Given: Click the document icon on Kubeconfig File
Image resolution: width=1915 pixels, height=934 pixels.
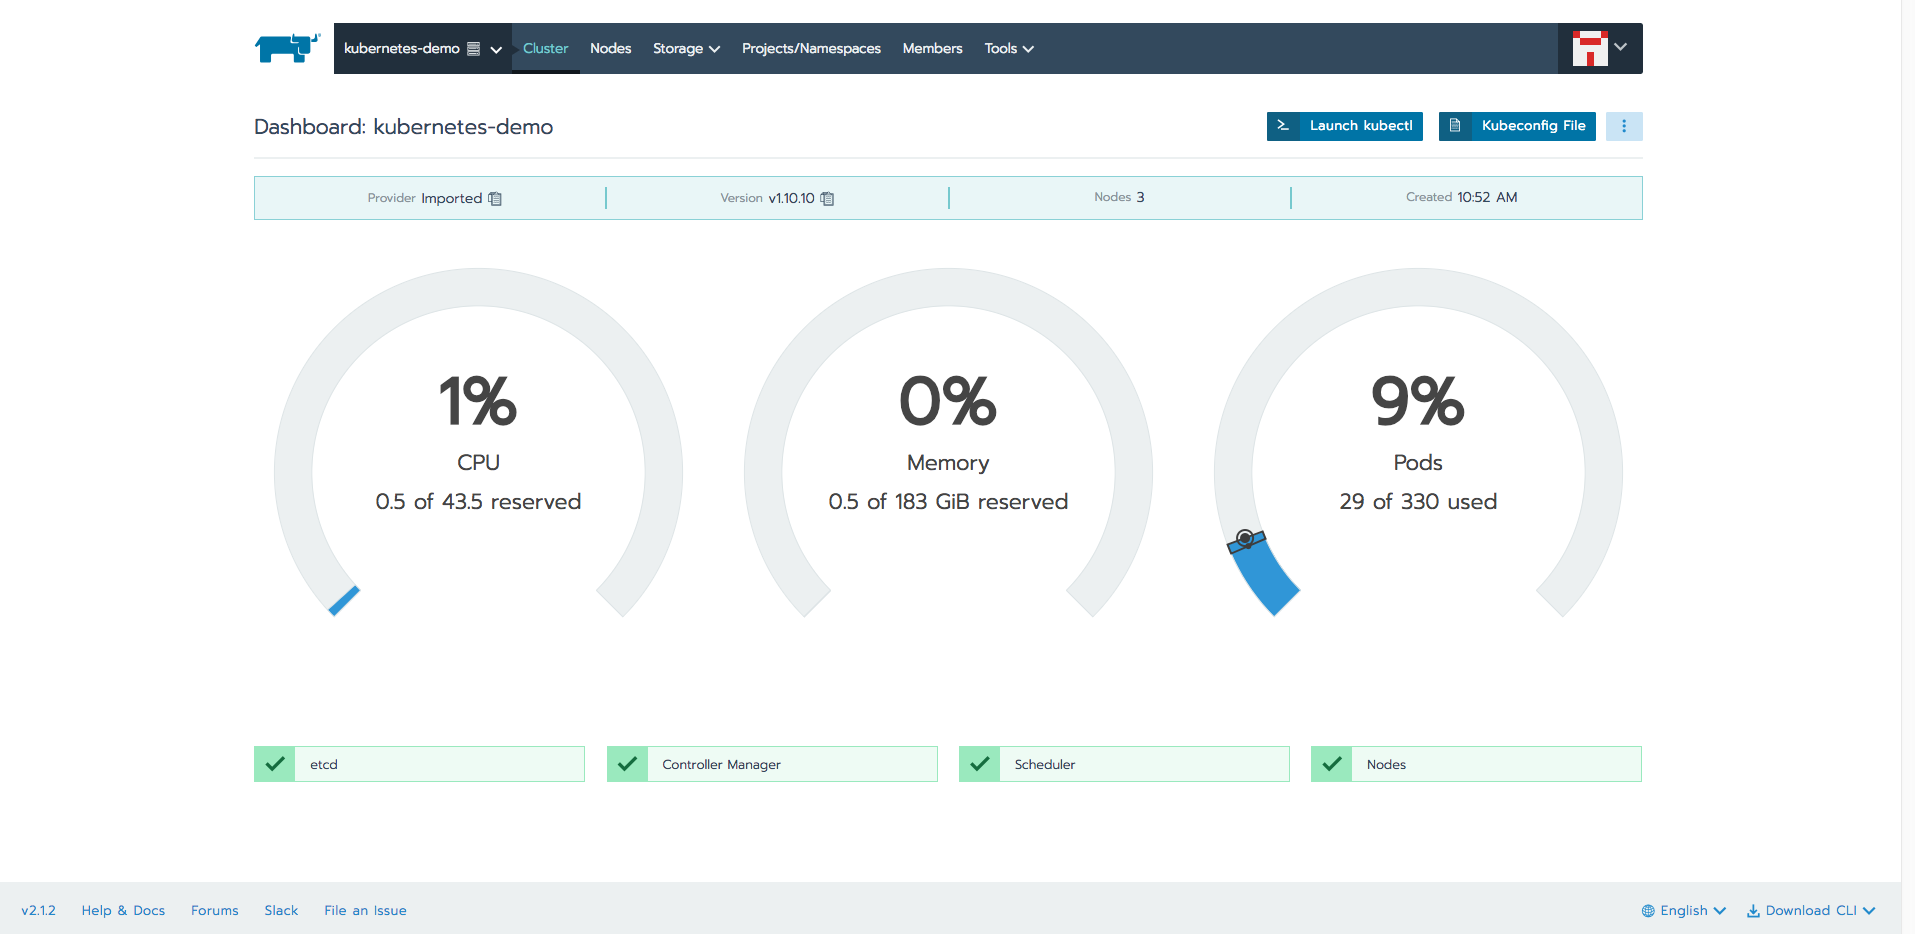Looking at the screenshot, I should point(1455,126).
